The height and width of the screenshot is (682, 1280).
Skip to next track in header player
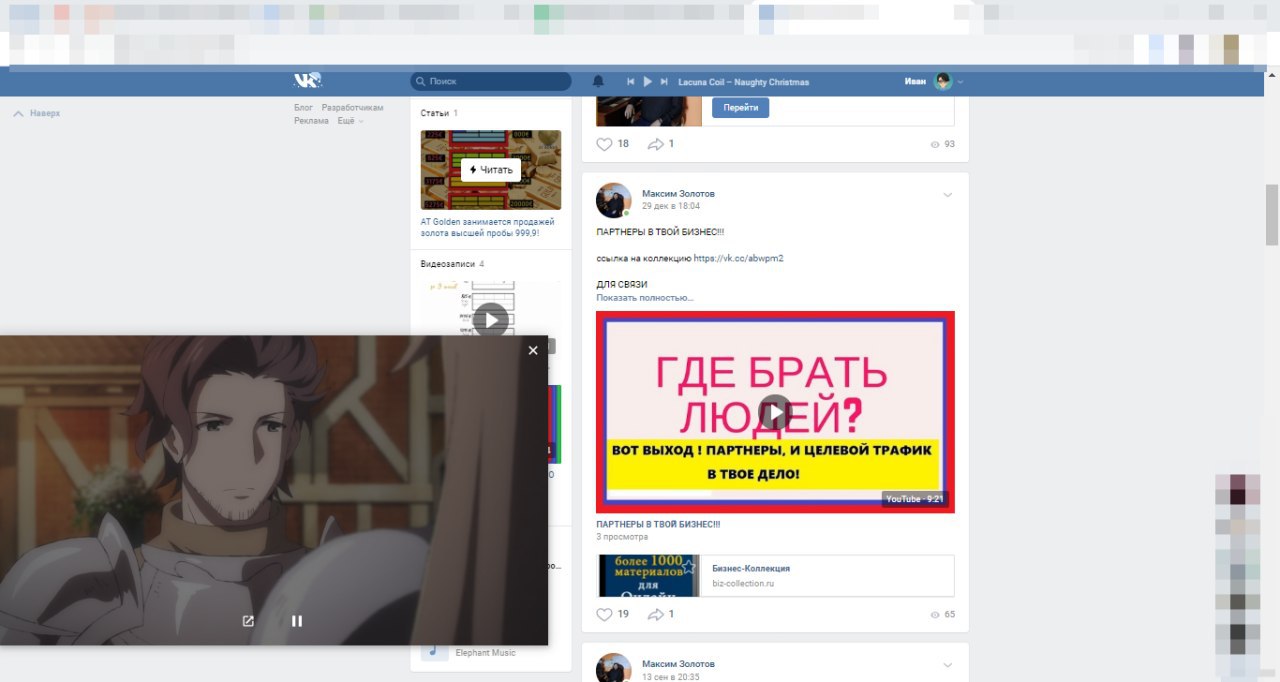664,81
